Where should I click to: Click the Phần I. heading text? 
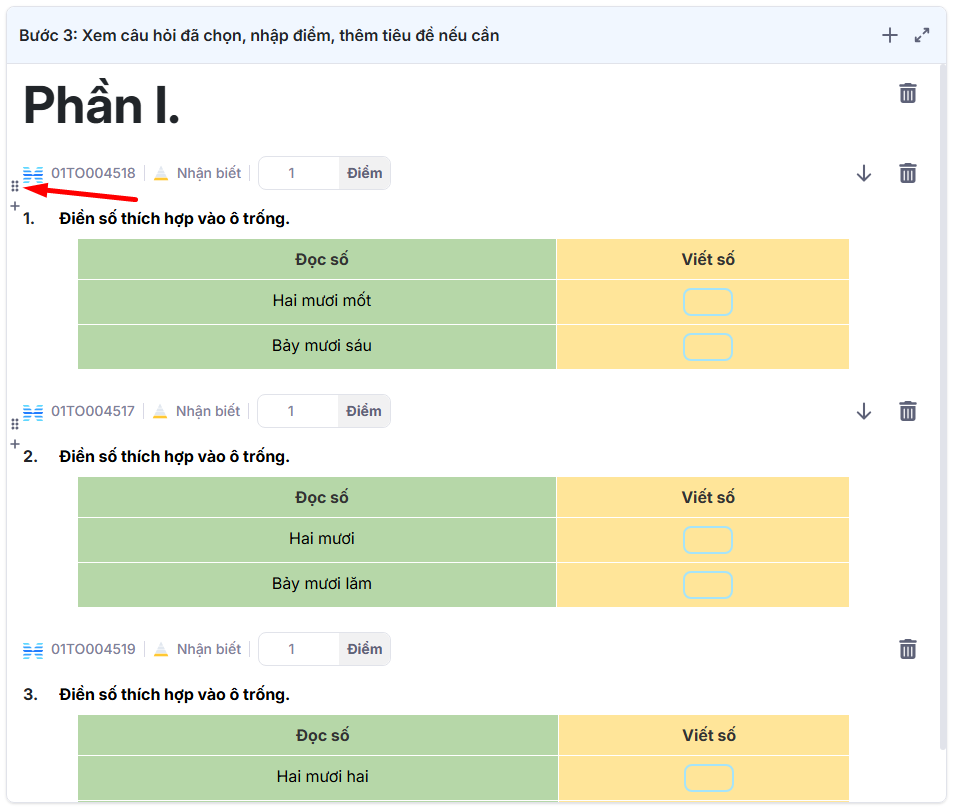click(101, 105)
